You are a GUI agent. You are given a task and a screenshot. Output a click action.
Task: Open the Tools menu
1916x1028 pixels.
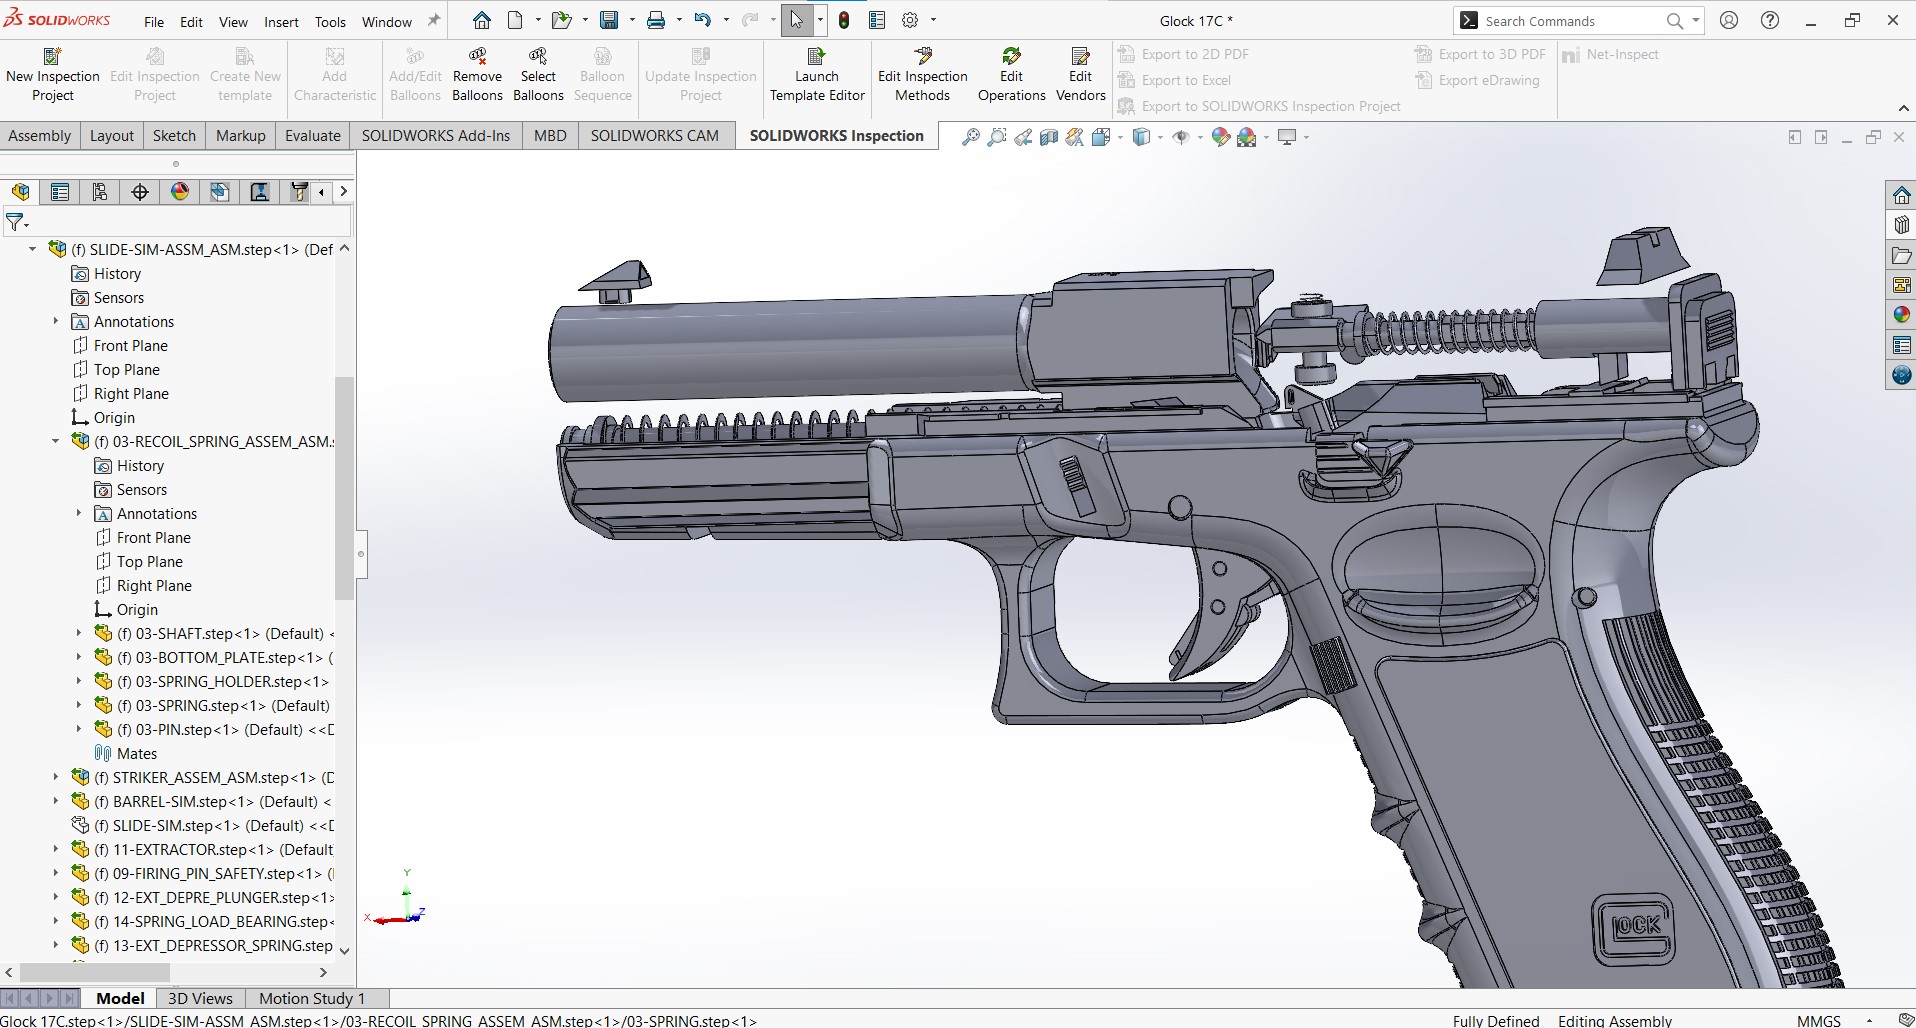330,21
